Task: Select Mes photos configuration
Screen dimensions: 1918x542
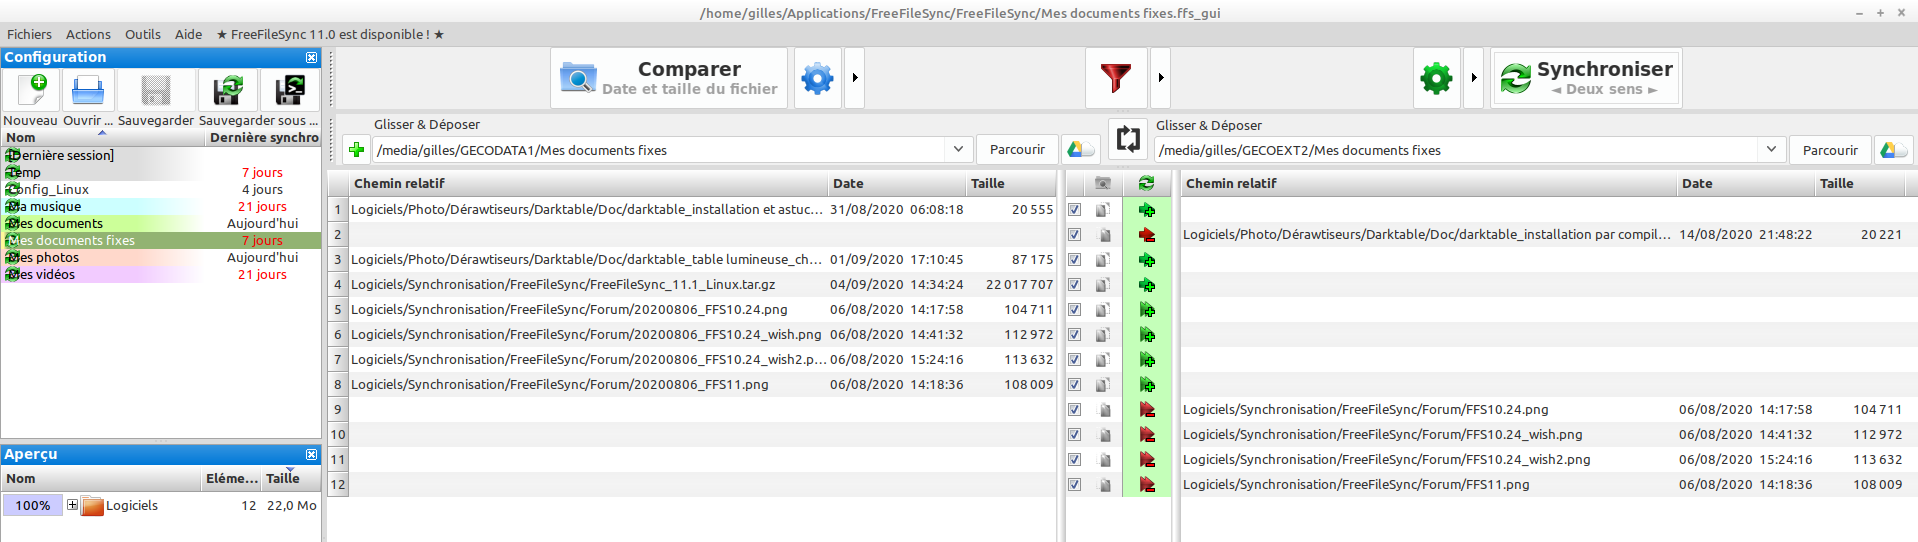Action: (161, 258)
